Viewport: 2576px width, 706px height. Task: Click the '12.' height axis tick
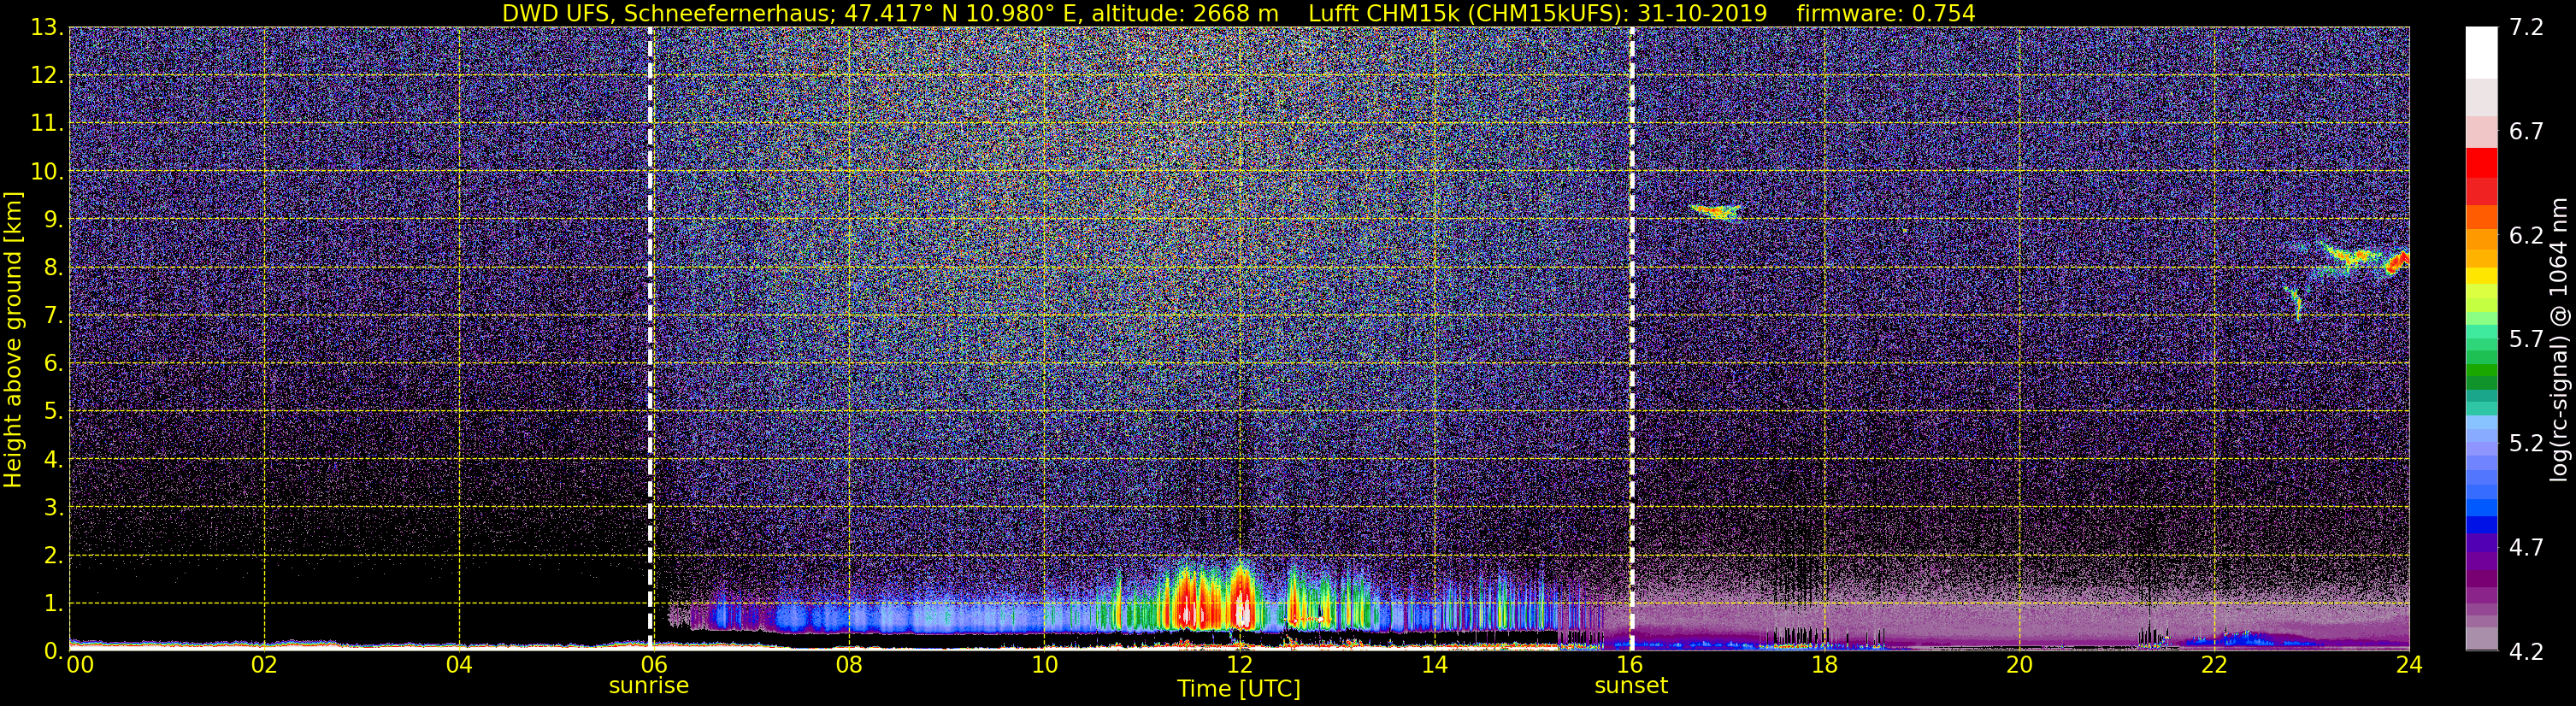click(x=47, y=76)
